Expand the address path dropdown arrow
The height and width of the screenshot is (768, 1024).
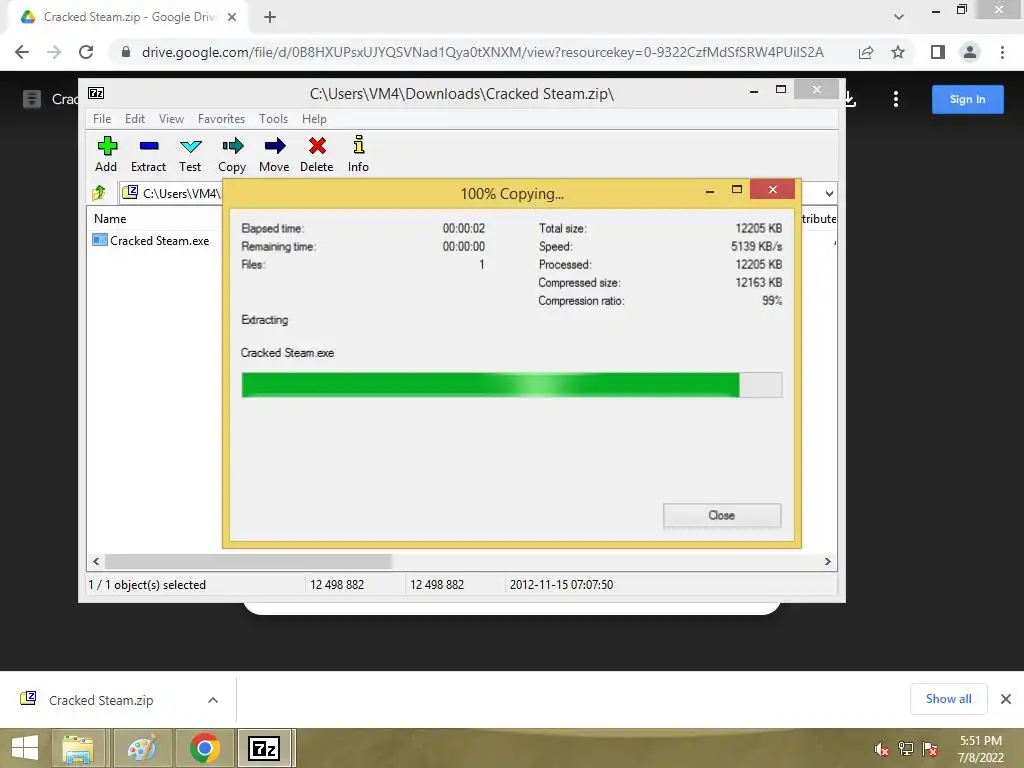tap(829, 193)
